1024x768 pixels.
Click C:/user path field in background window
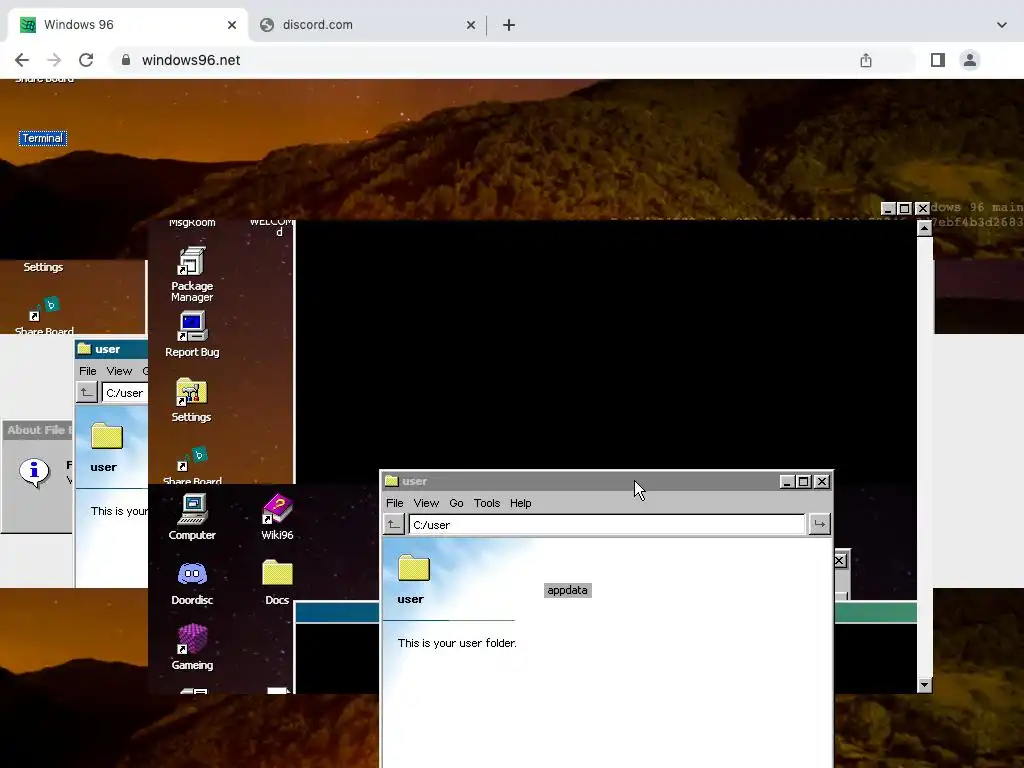(125, 392)
